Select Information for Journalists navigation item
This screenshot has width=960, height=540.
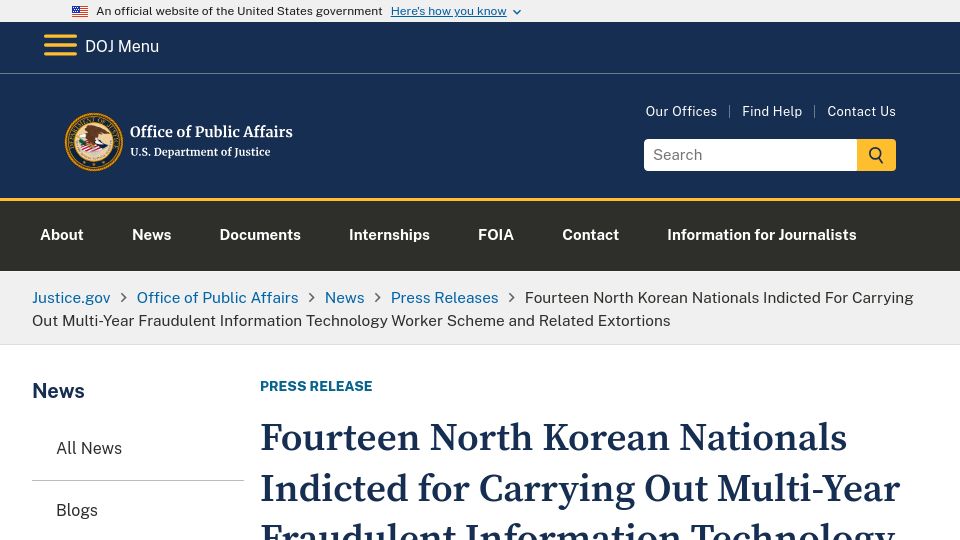pyautogui.click(x=761, y=235)
